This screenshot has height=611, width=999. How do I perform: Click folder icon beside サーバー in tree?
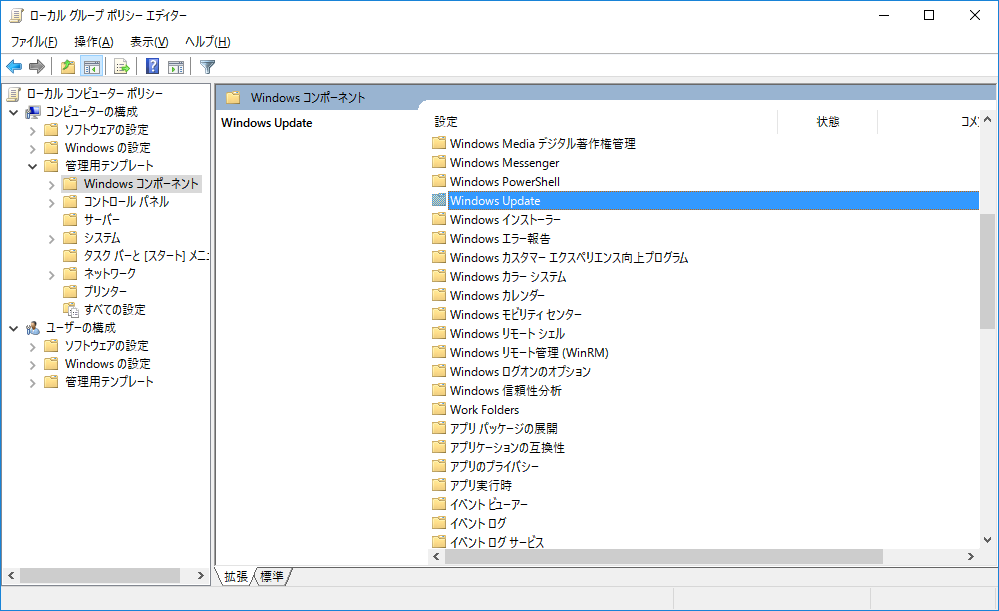point(70,220)
